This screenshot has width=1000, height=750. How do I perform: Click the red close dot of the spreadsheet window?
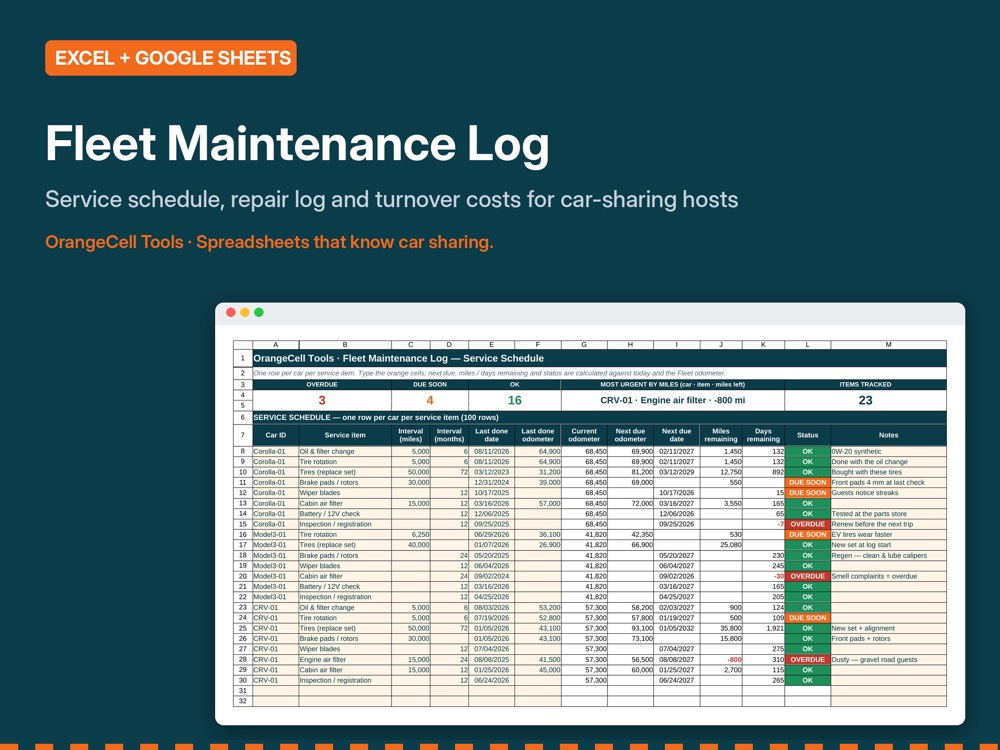[231, 312]
